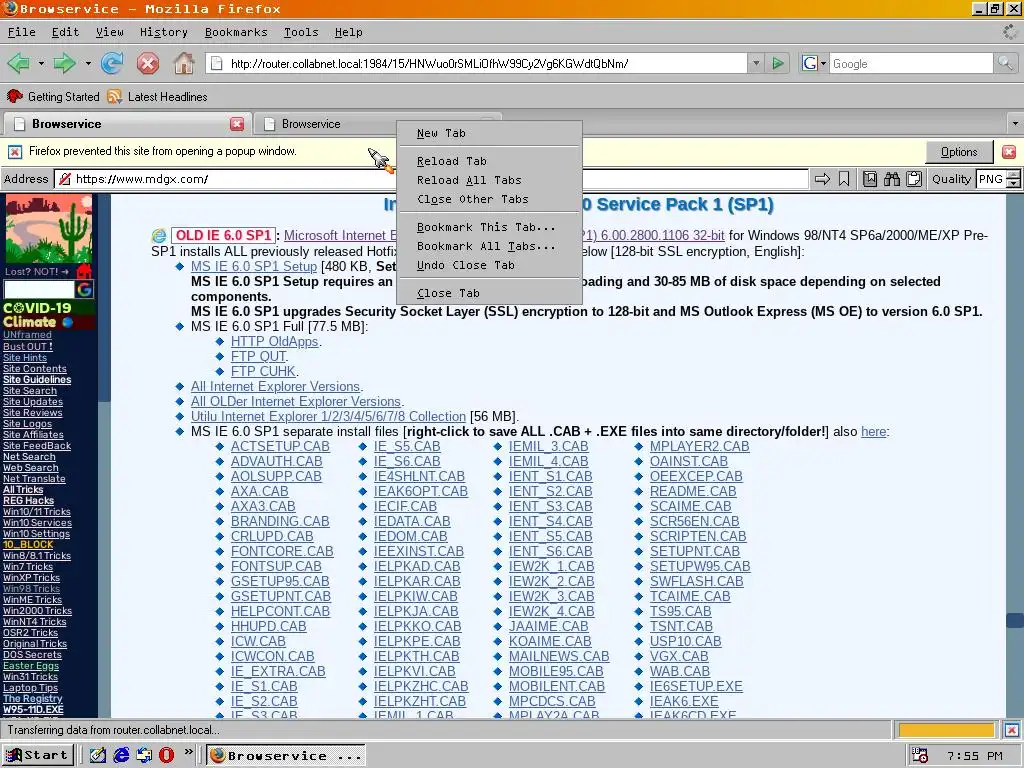Image resolution: width=1024 pixels, height=768 pixels.
Task: Click the popup blocker Options button
Action: [x=959, y=152]
